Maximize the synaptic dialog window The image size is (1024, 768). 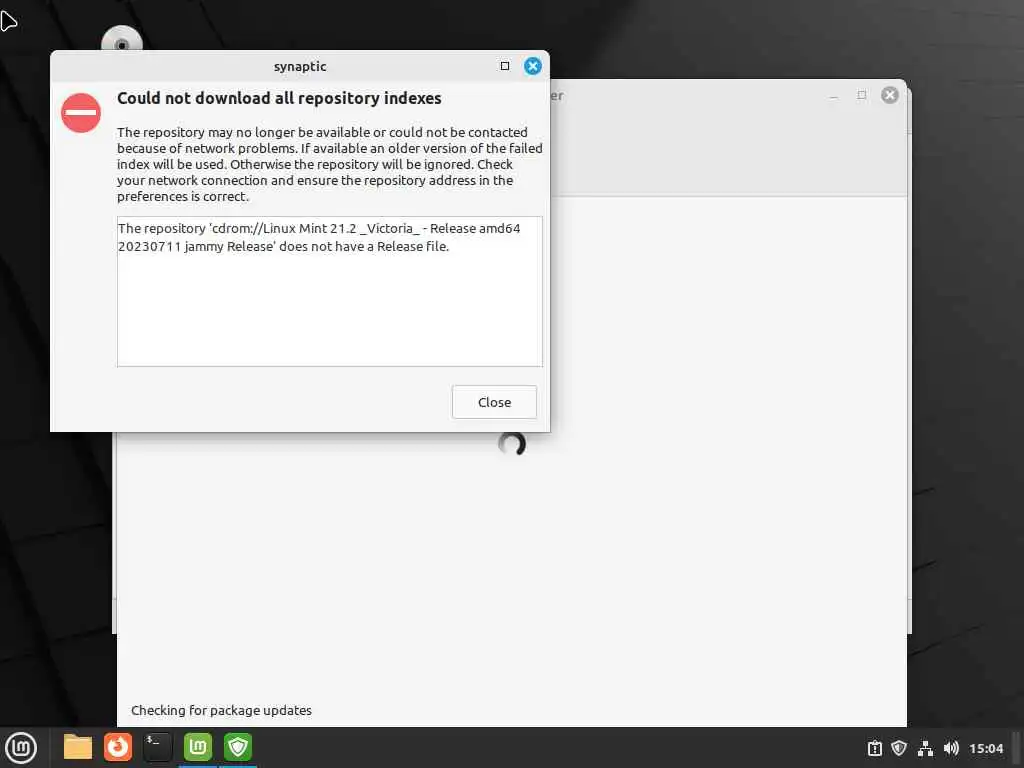(x=505, y=66)
